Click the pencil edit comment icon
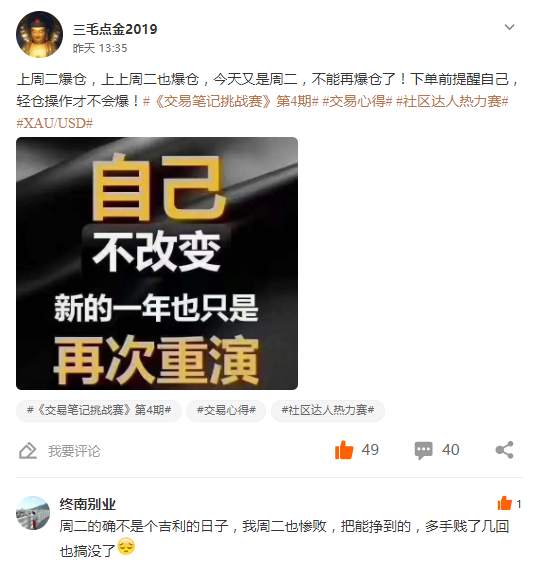The width and height of the screenshot is (538, 570). pos(28,451)
